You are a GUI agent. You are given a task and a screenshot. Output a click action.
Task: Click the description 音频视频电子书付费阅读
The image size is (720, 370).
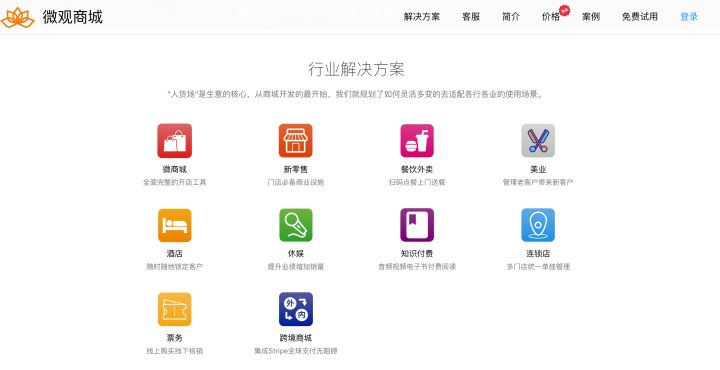[x=417, y=266]
